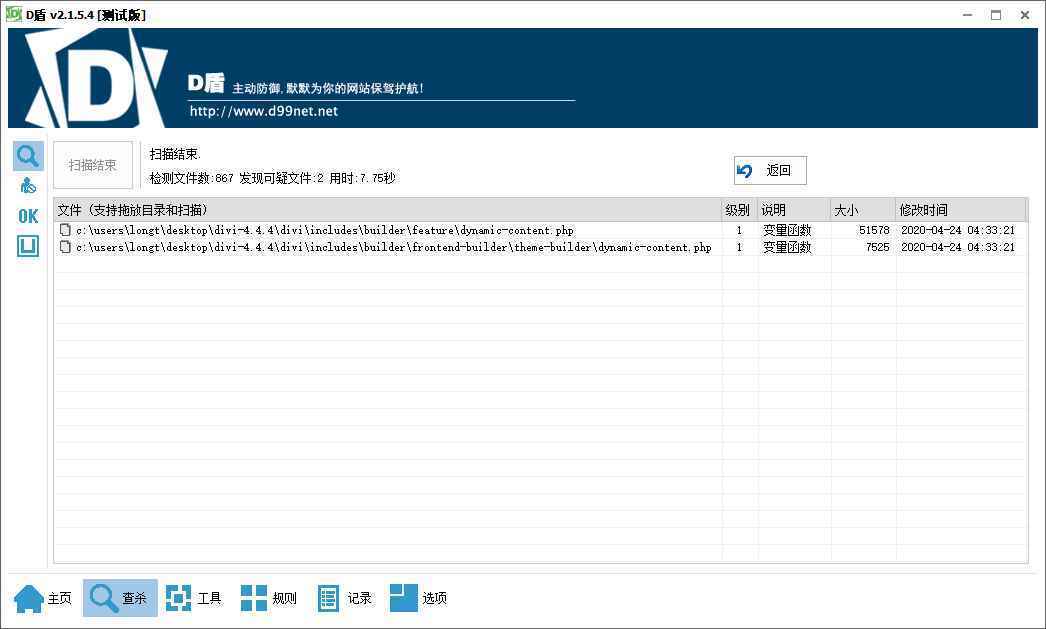This screenshot has height=629, width=1046.
Task: Click the square window icon in left sidebar
Action: coord(27,245)
